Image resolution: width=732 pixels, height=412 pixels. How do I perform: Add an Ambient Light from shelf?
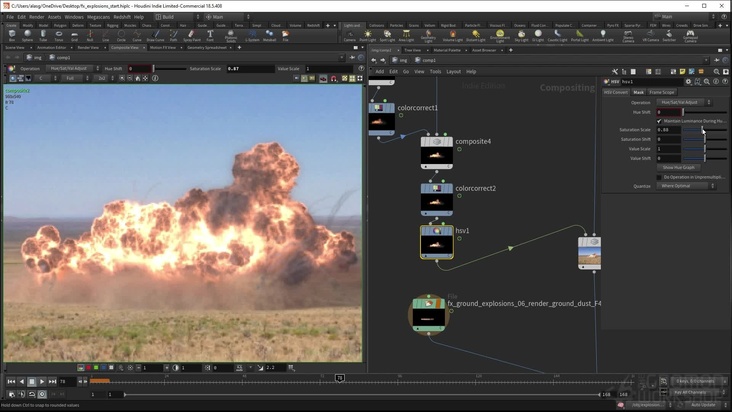tap(603, 35)
